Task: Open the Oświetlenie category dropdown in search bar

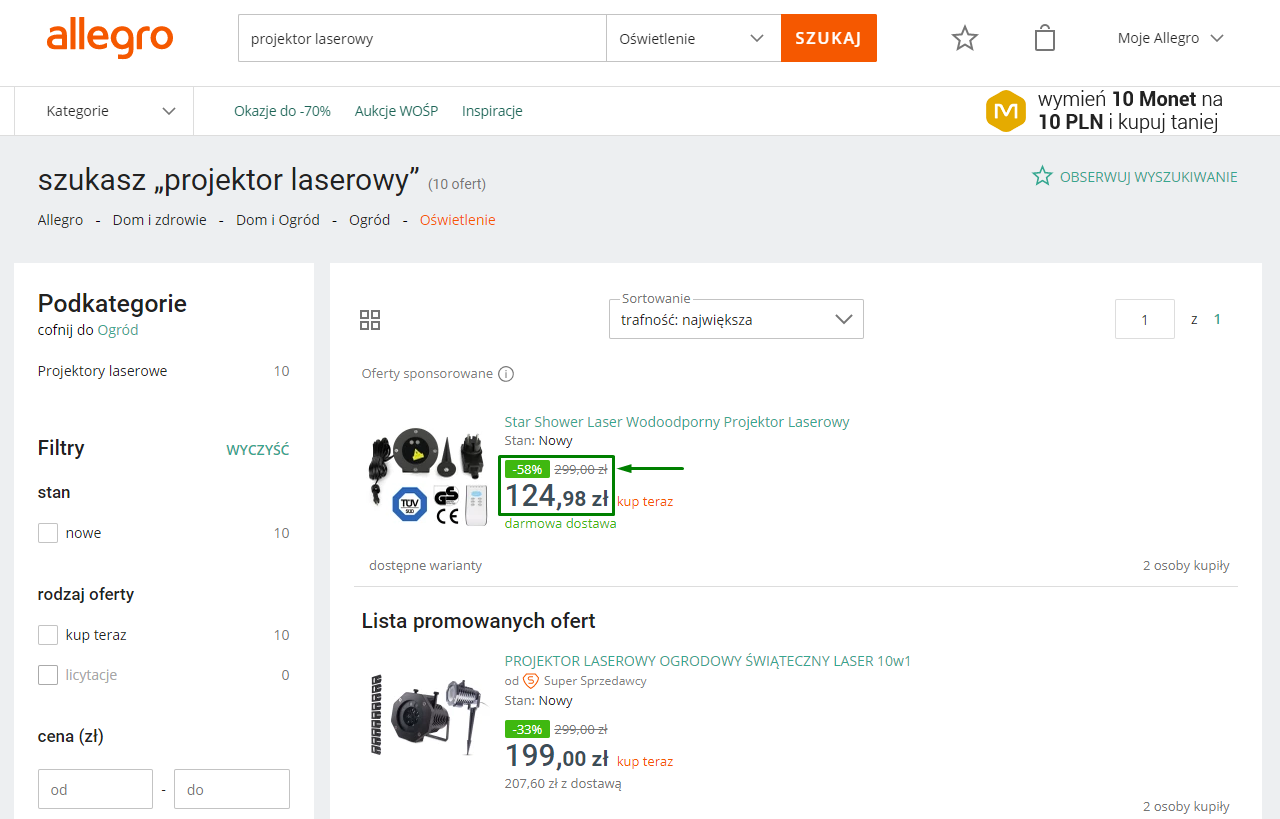Action: (x=693, y=38)
